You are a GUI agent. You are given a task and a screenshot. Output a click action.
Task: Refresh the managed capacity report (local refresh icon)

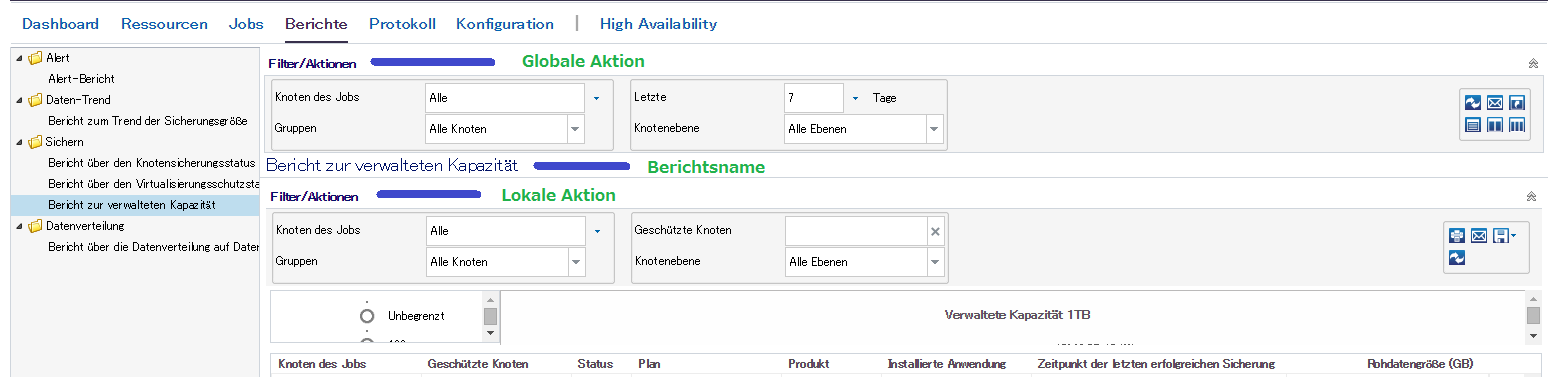[1457, 258]
